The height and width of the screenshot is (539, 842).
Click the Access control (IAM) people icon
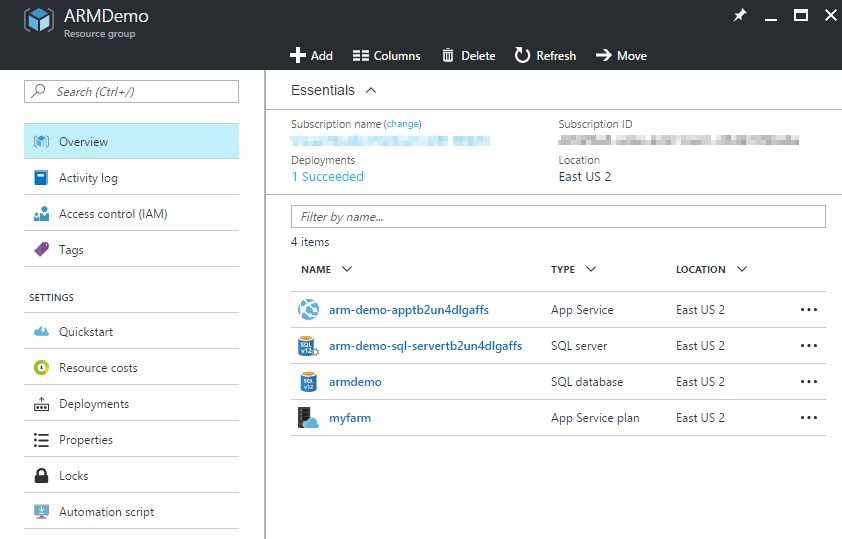pos(41,214)
